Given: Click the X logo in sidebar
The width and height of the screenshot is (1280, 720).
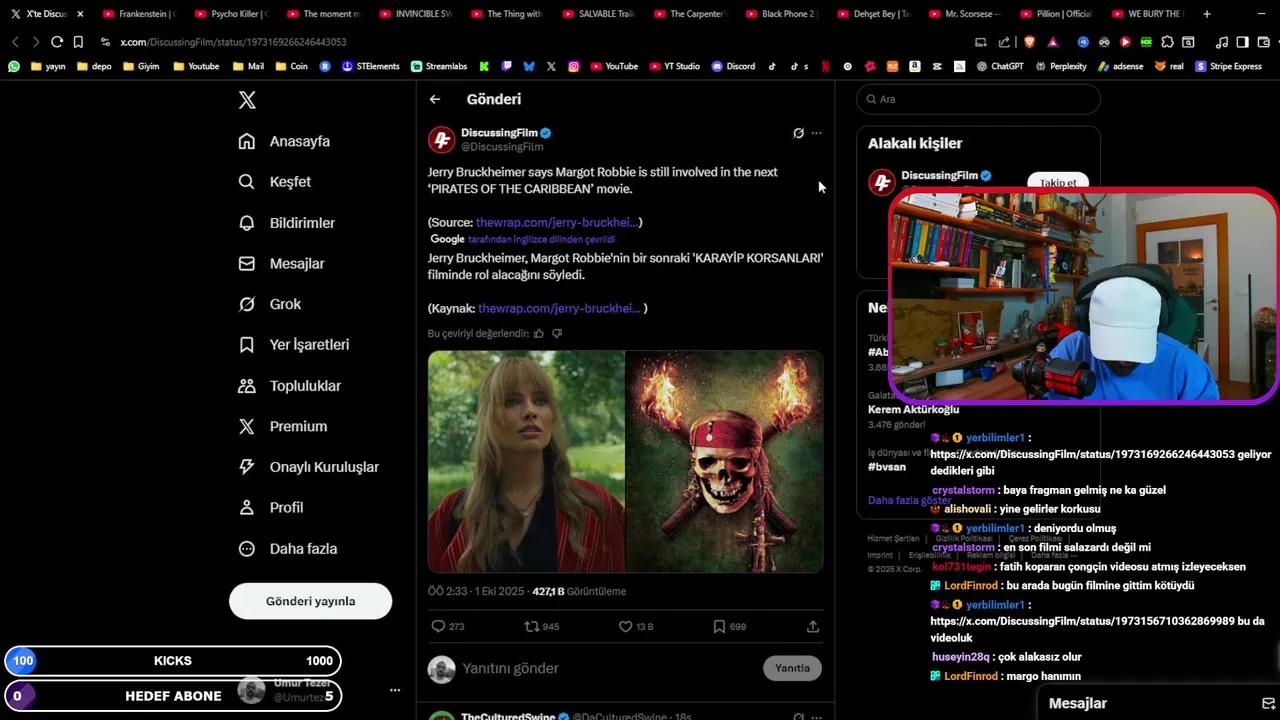Looking at the screenshot, I should [247, 100].
